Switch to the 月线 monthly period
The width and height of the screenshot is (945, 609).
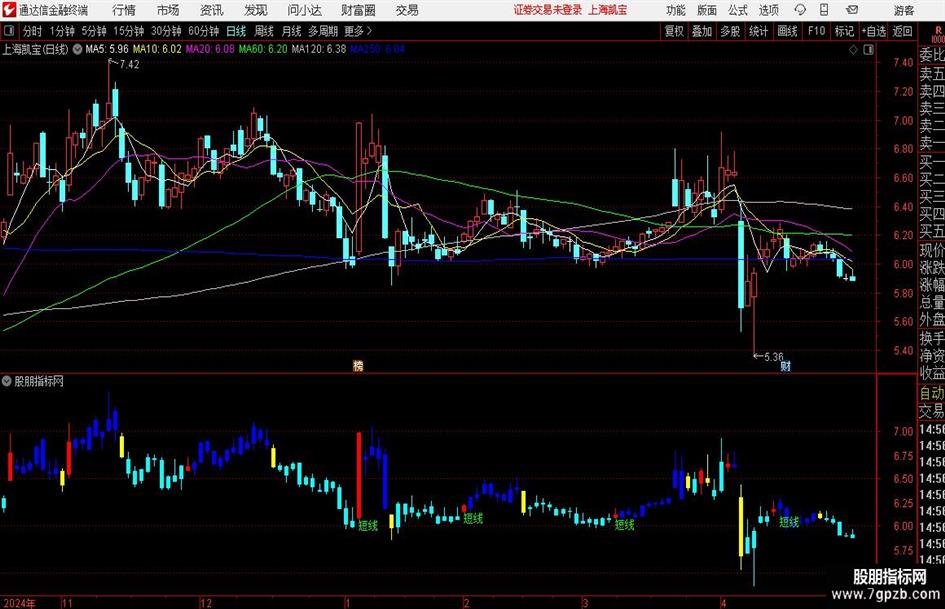coord(292,31)
